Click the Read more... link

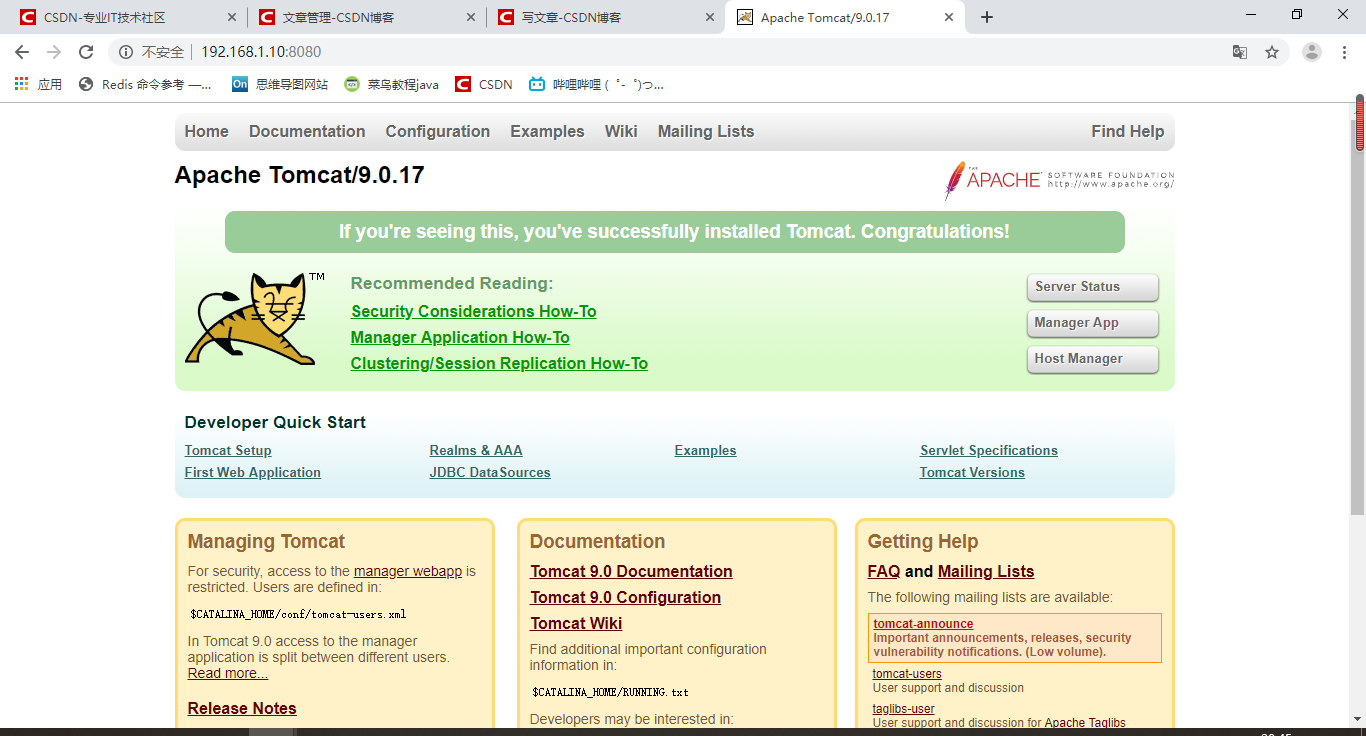click(x=228, y=674)
